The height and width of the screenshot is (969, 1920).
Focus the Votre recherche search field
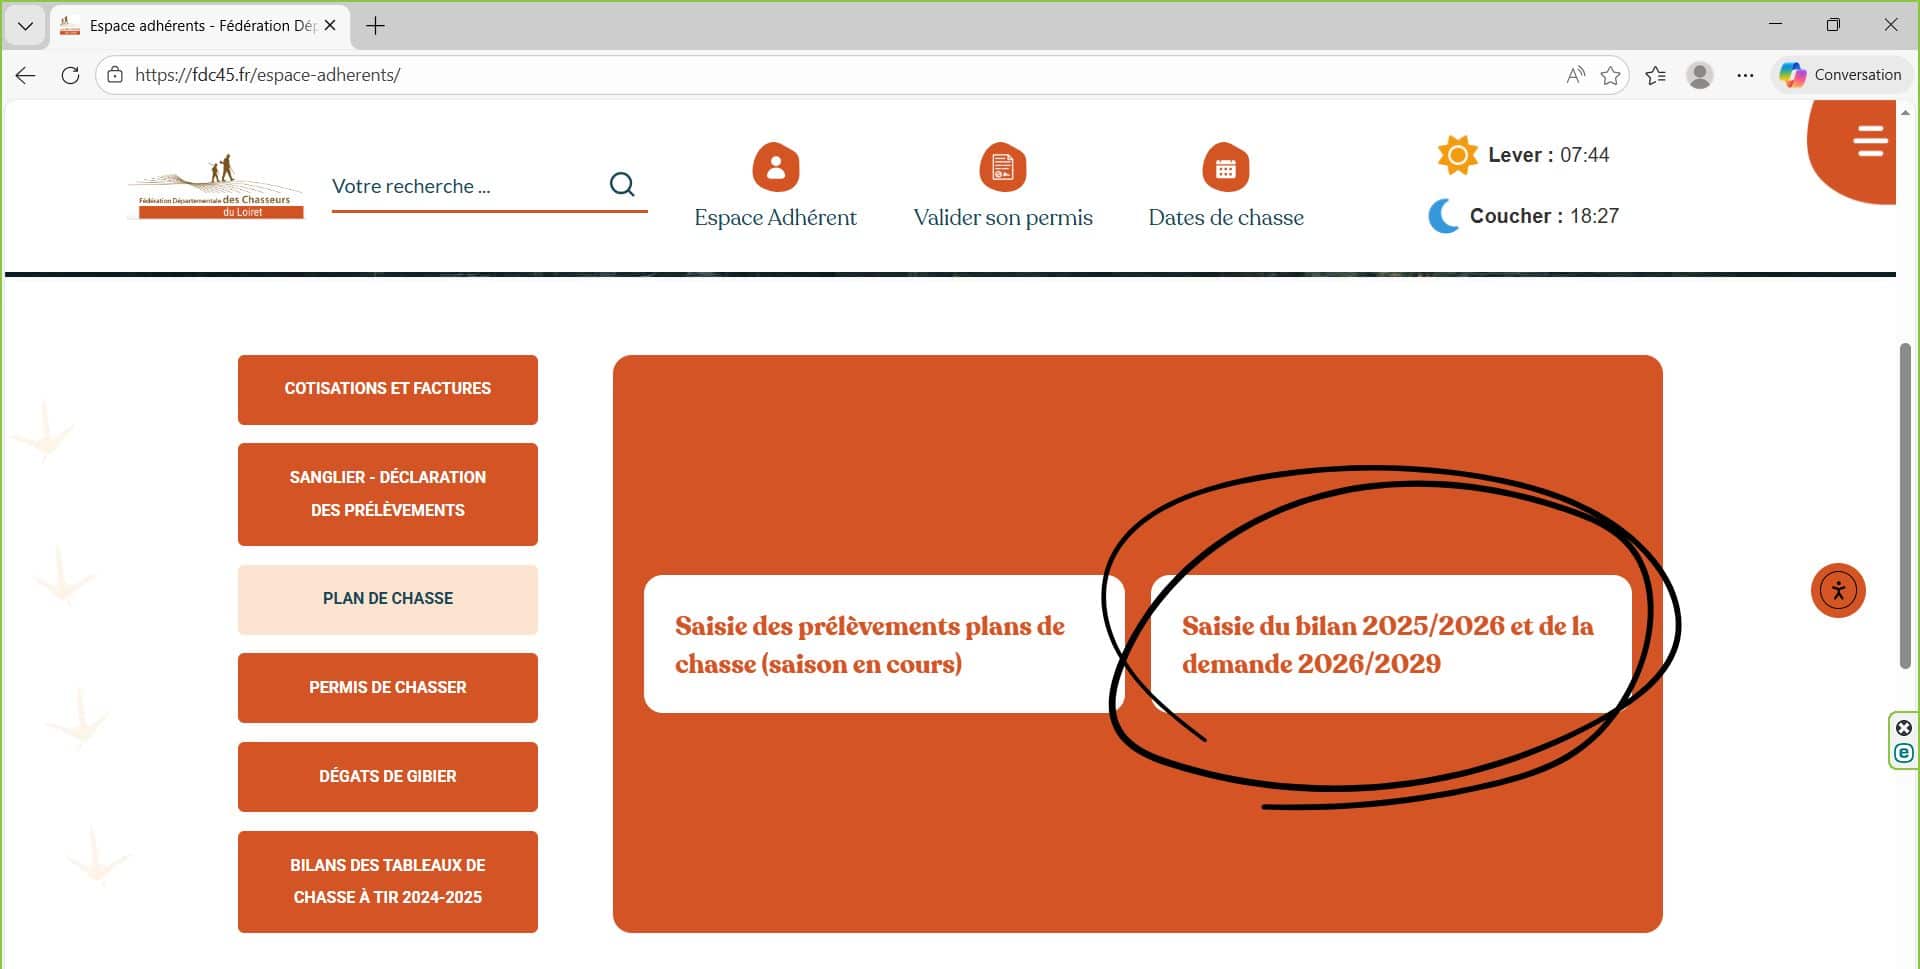coord(462,186)
